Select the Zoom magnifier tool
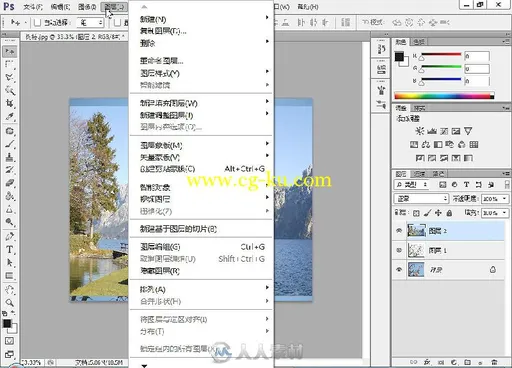This screenshot has width=512, height=368. point(10,303)
